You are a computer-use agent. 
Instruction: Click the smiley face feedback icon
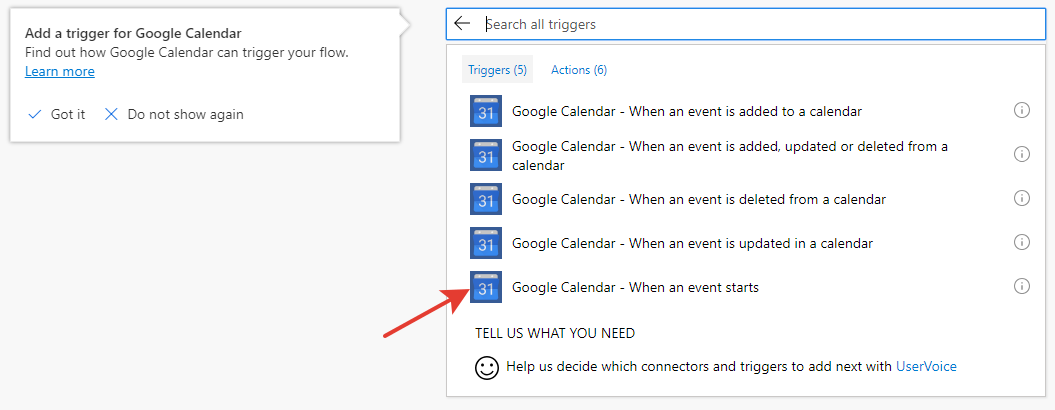(x=487, y=367)
